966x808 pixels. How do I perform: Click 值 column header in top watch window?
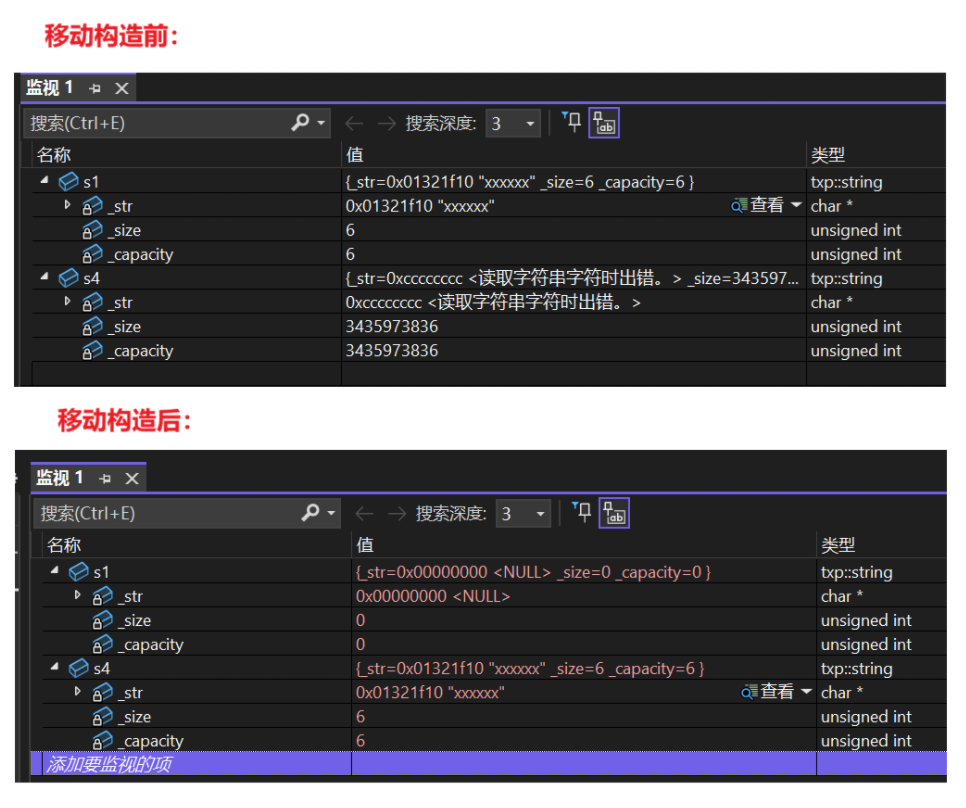point(355,155)
